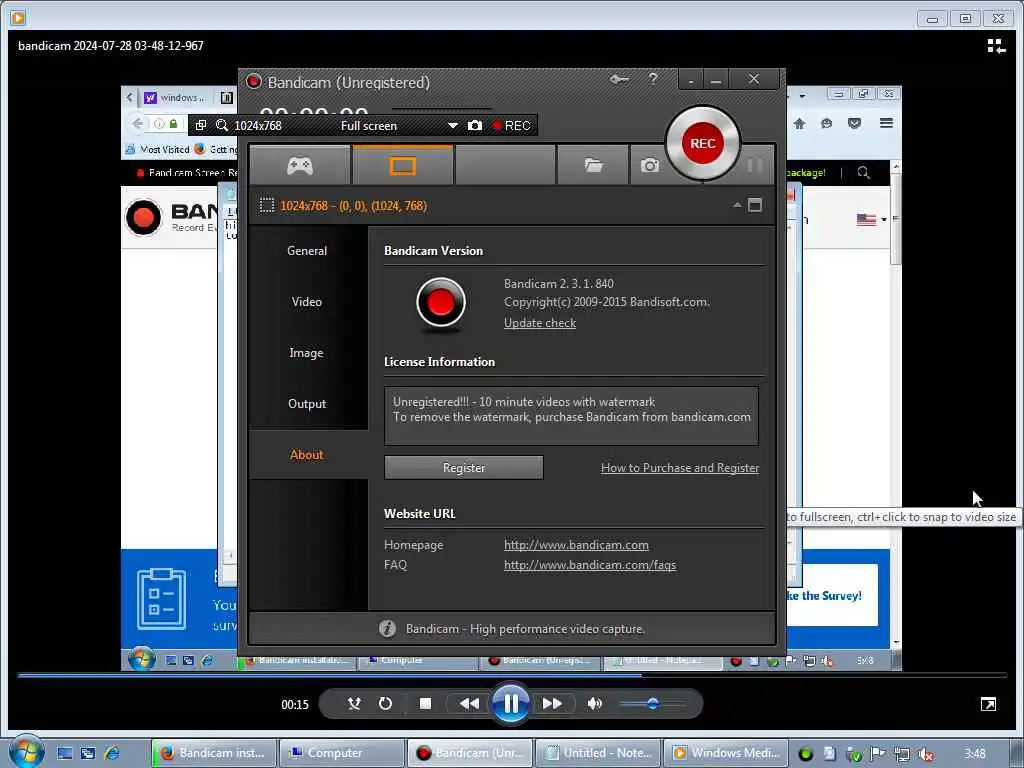
Task: Click the Show desktop quick launch icon
Action: (65, 753)
